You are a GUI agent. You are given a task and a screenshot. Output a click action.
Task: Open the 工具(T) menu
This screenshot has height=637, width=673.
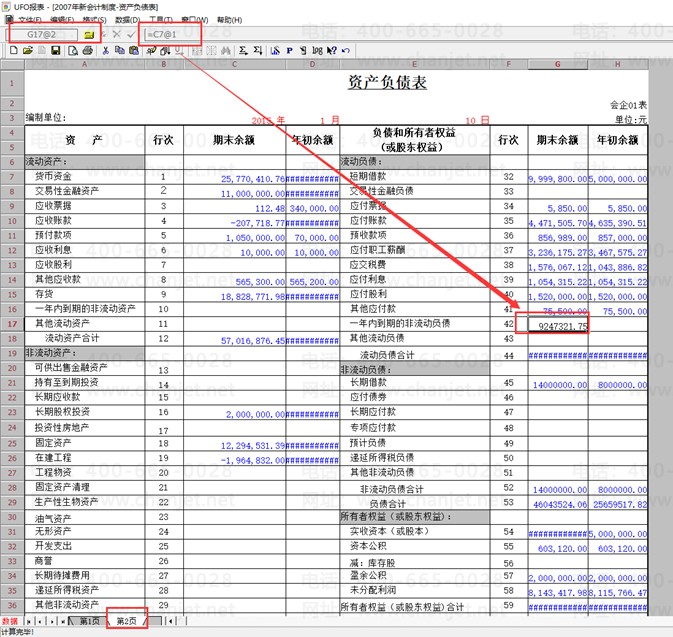coord(161,20)
